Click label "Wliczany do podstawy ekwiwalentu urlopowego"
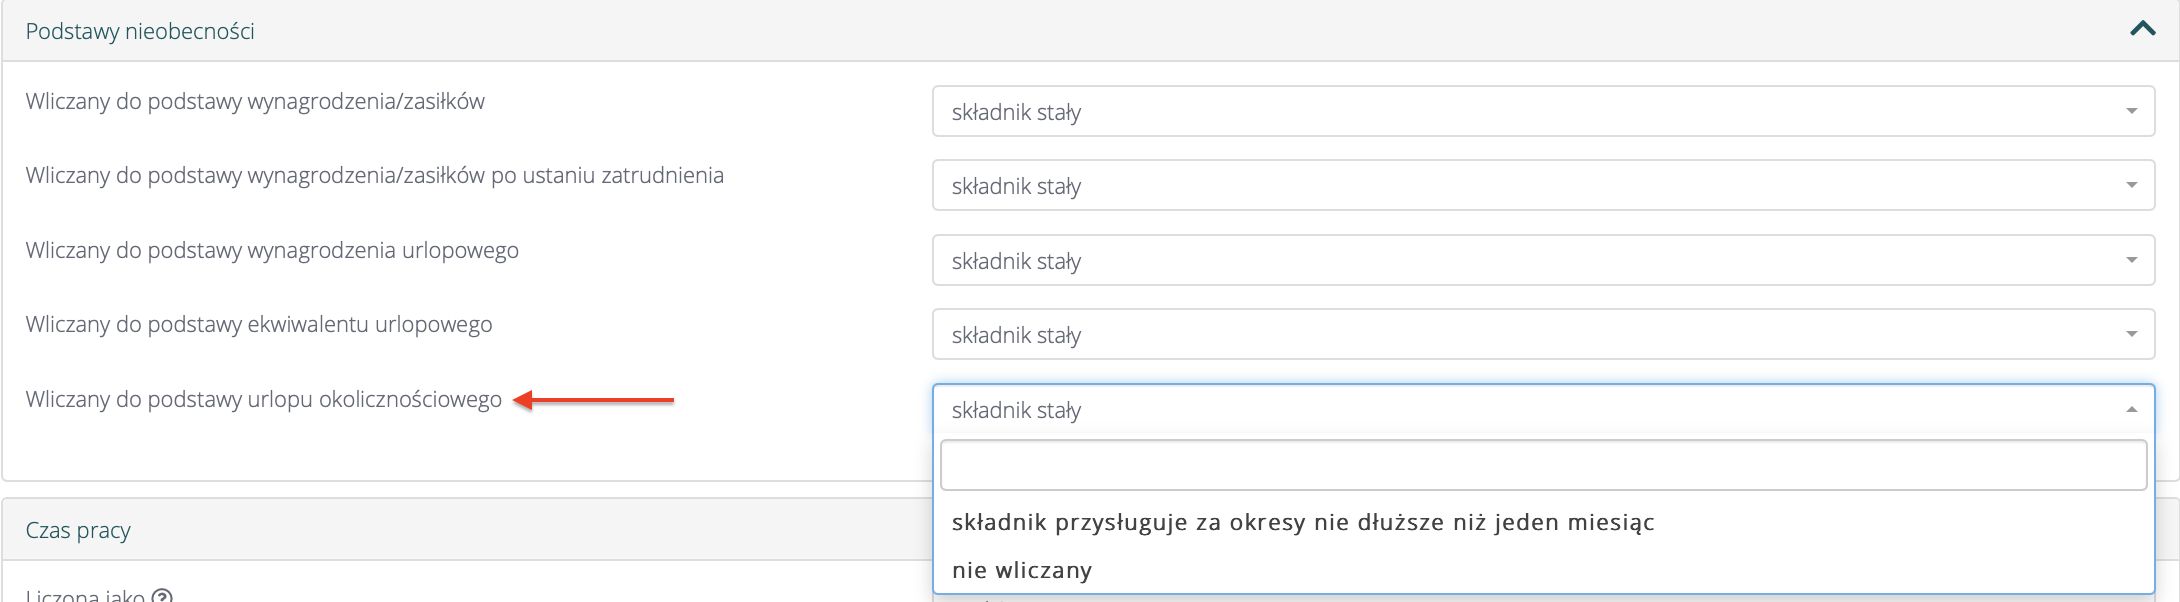This screenshot has height=602, width=2180. [x=258, y=324]
